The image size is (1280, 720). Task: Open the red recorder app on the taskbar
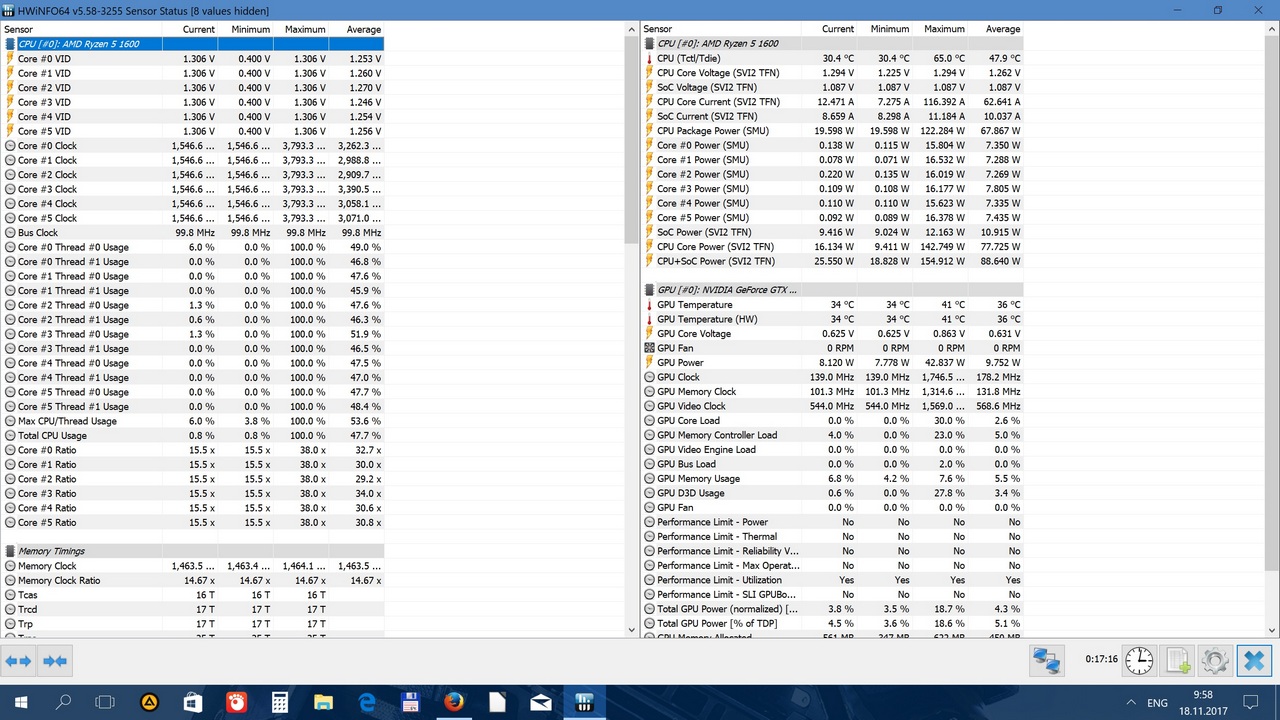[x=237, y=702]
